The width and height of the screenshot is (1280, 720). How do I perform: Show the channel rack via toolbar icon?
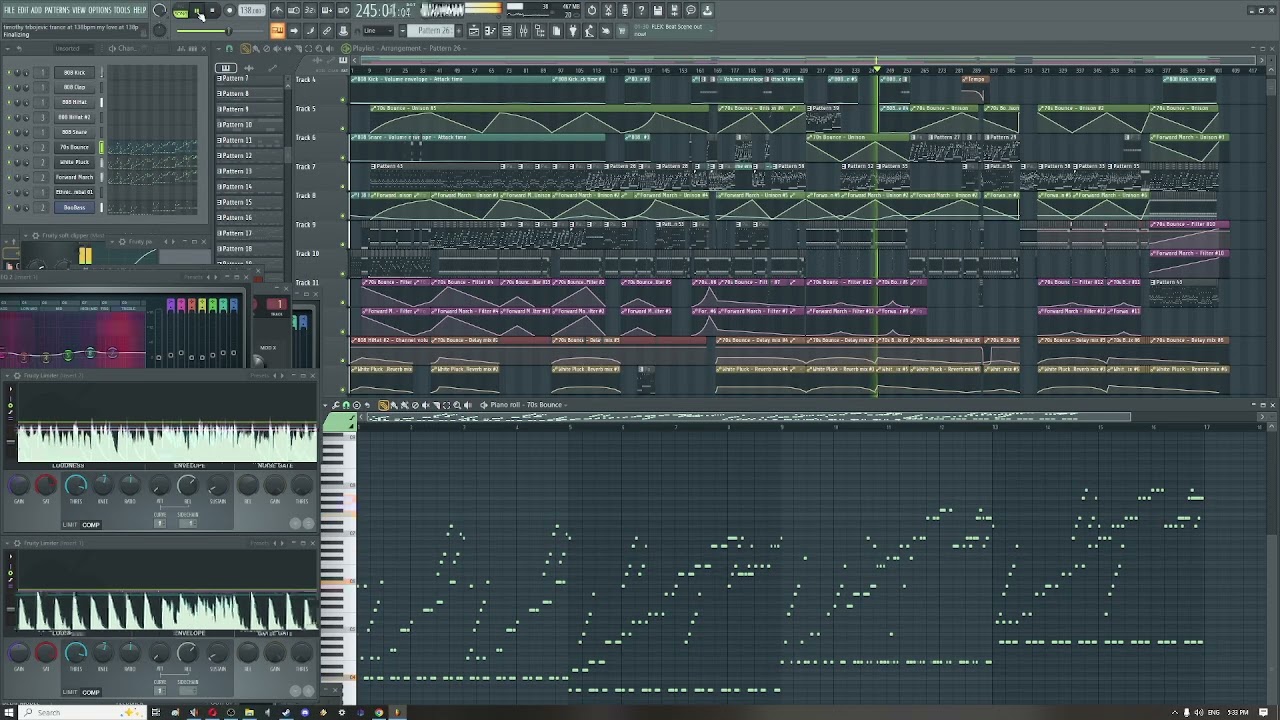point(507,31)
